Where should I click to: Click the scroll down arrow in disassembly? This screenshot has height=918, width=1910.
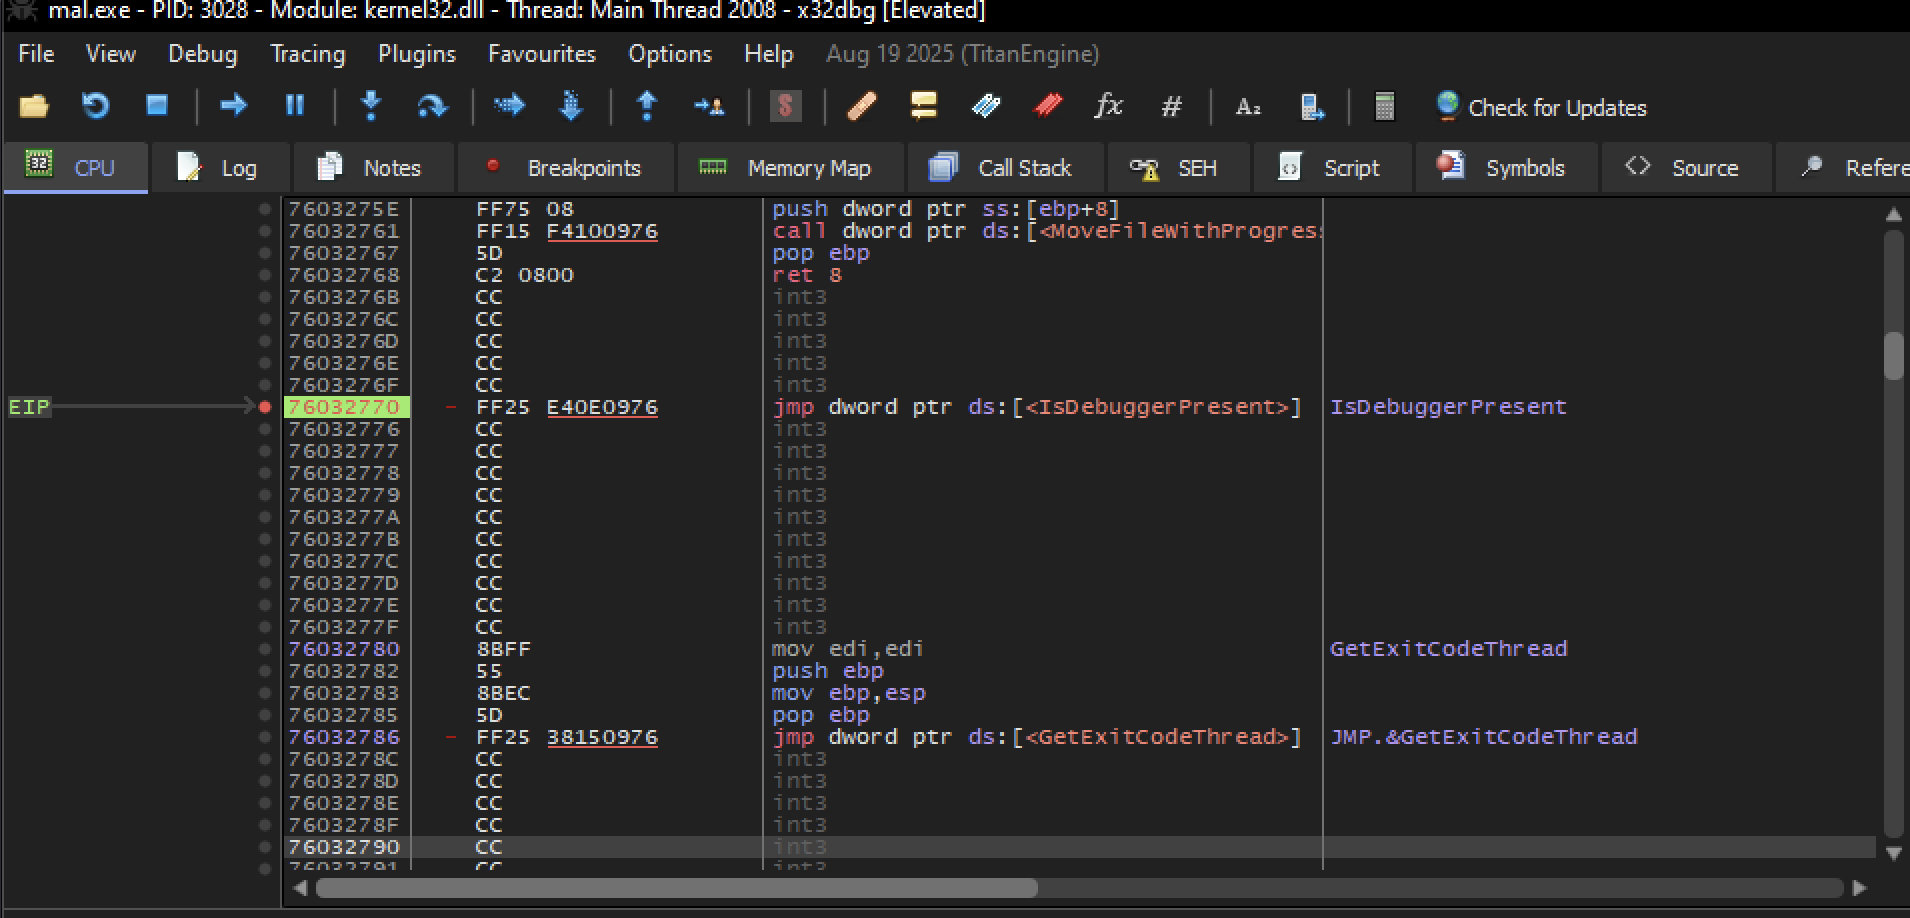click(1893, 854)
